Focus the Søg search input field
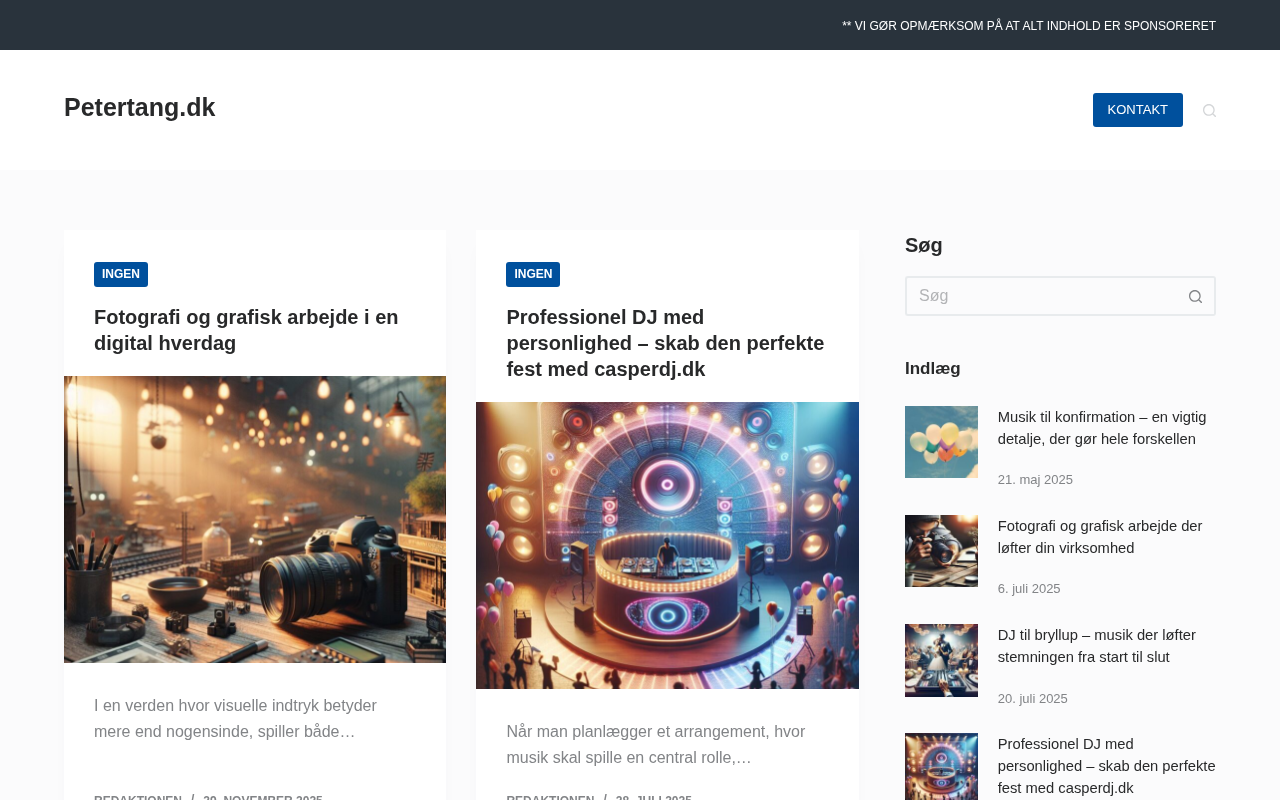The image size is (1280, 800). pyautogui.click(x=1040, y=296)
